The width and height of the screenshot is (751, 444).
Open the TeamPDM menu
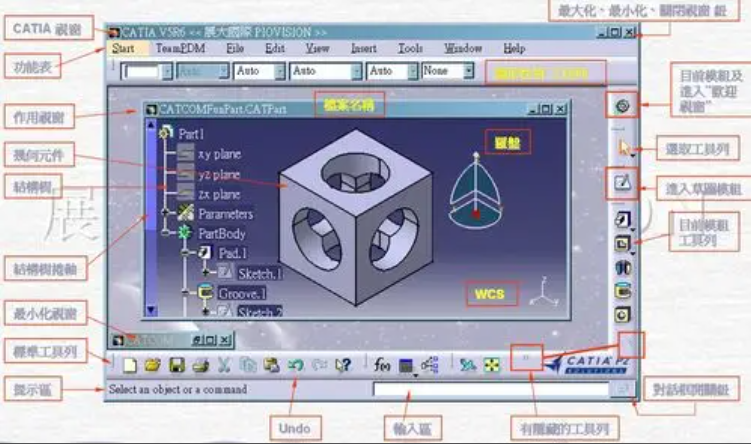tap(181, 48)
